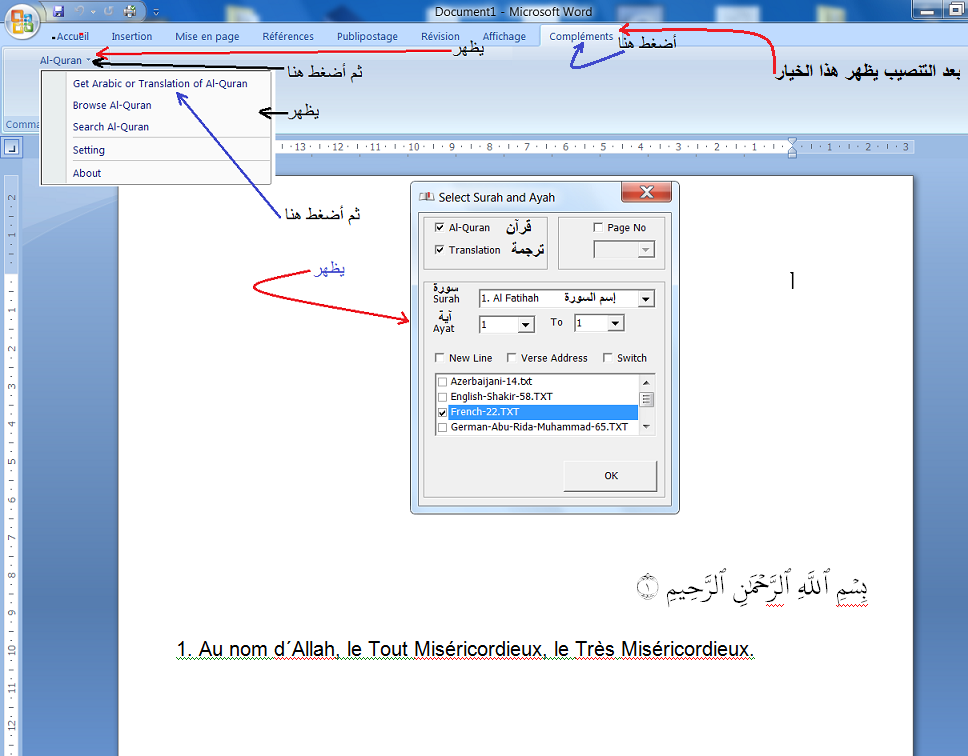
Task: Check German-Abu-Rida-Muhammad-65.TXT translation
Action: coord(442,427)
